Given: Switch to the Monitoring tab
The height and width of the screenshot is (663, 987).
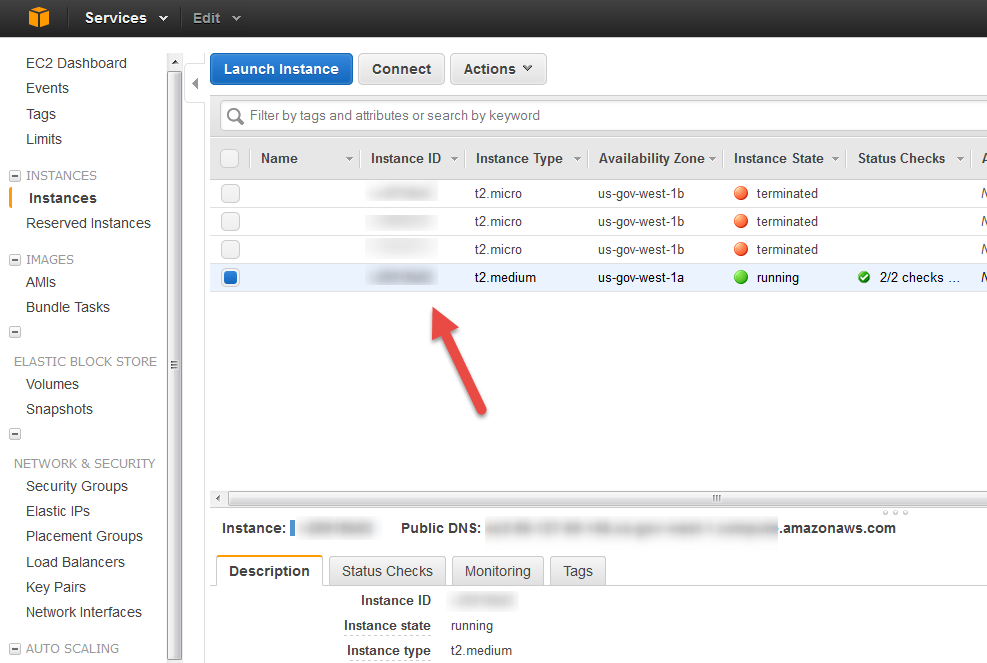Looking at the screenshot, I should pos(497,571).
